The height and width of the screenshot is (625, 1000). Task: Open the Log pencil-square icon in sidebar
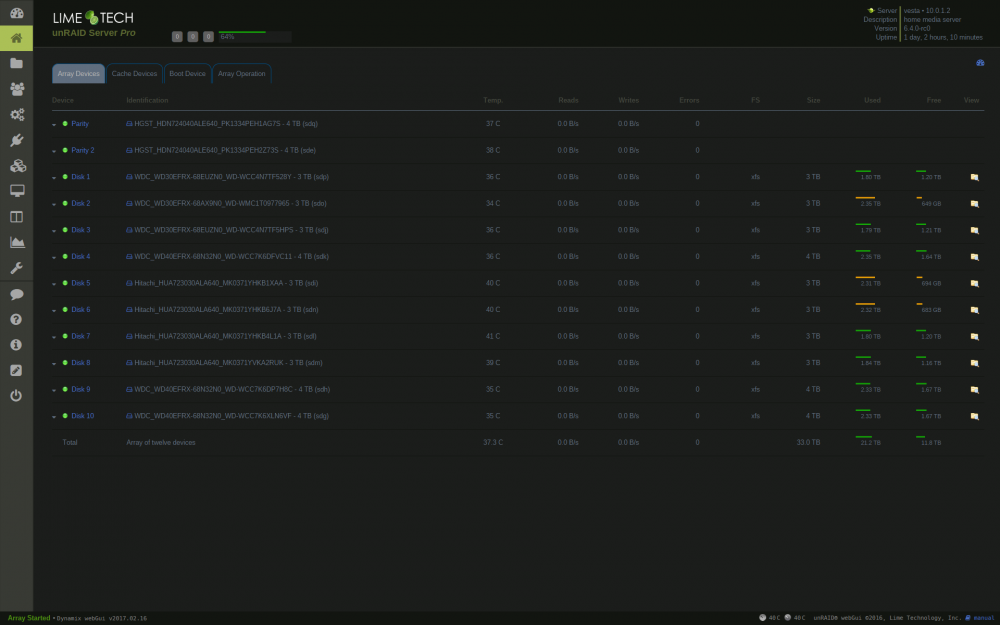pyautogui.click(x=17, y=371)
